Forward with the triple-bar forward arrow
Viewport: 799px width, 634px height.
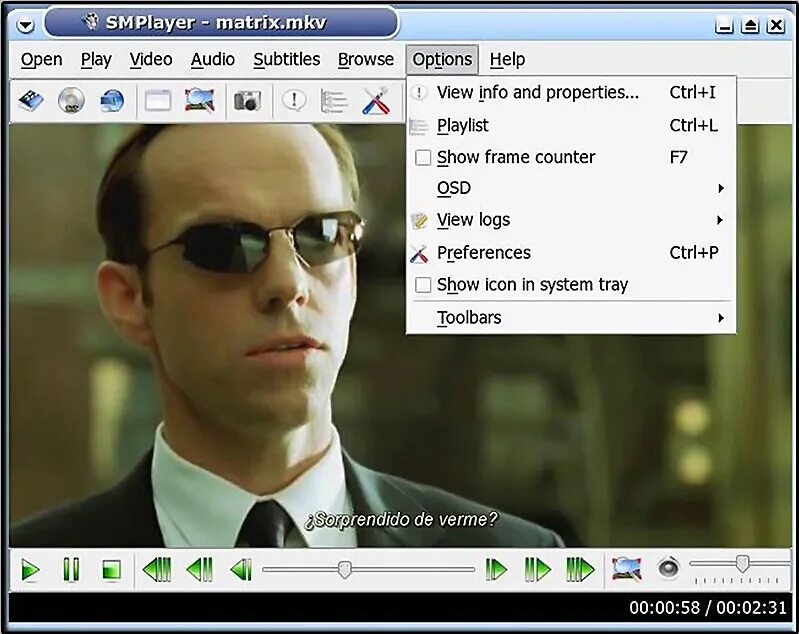tap(580, 569)
